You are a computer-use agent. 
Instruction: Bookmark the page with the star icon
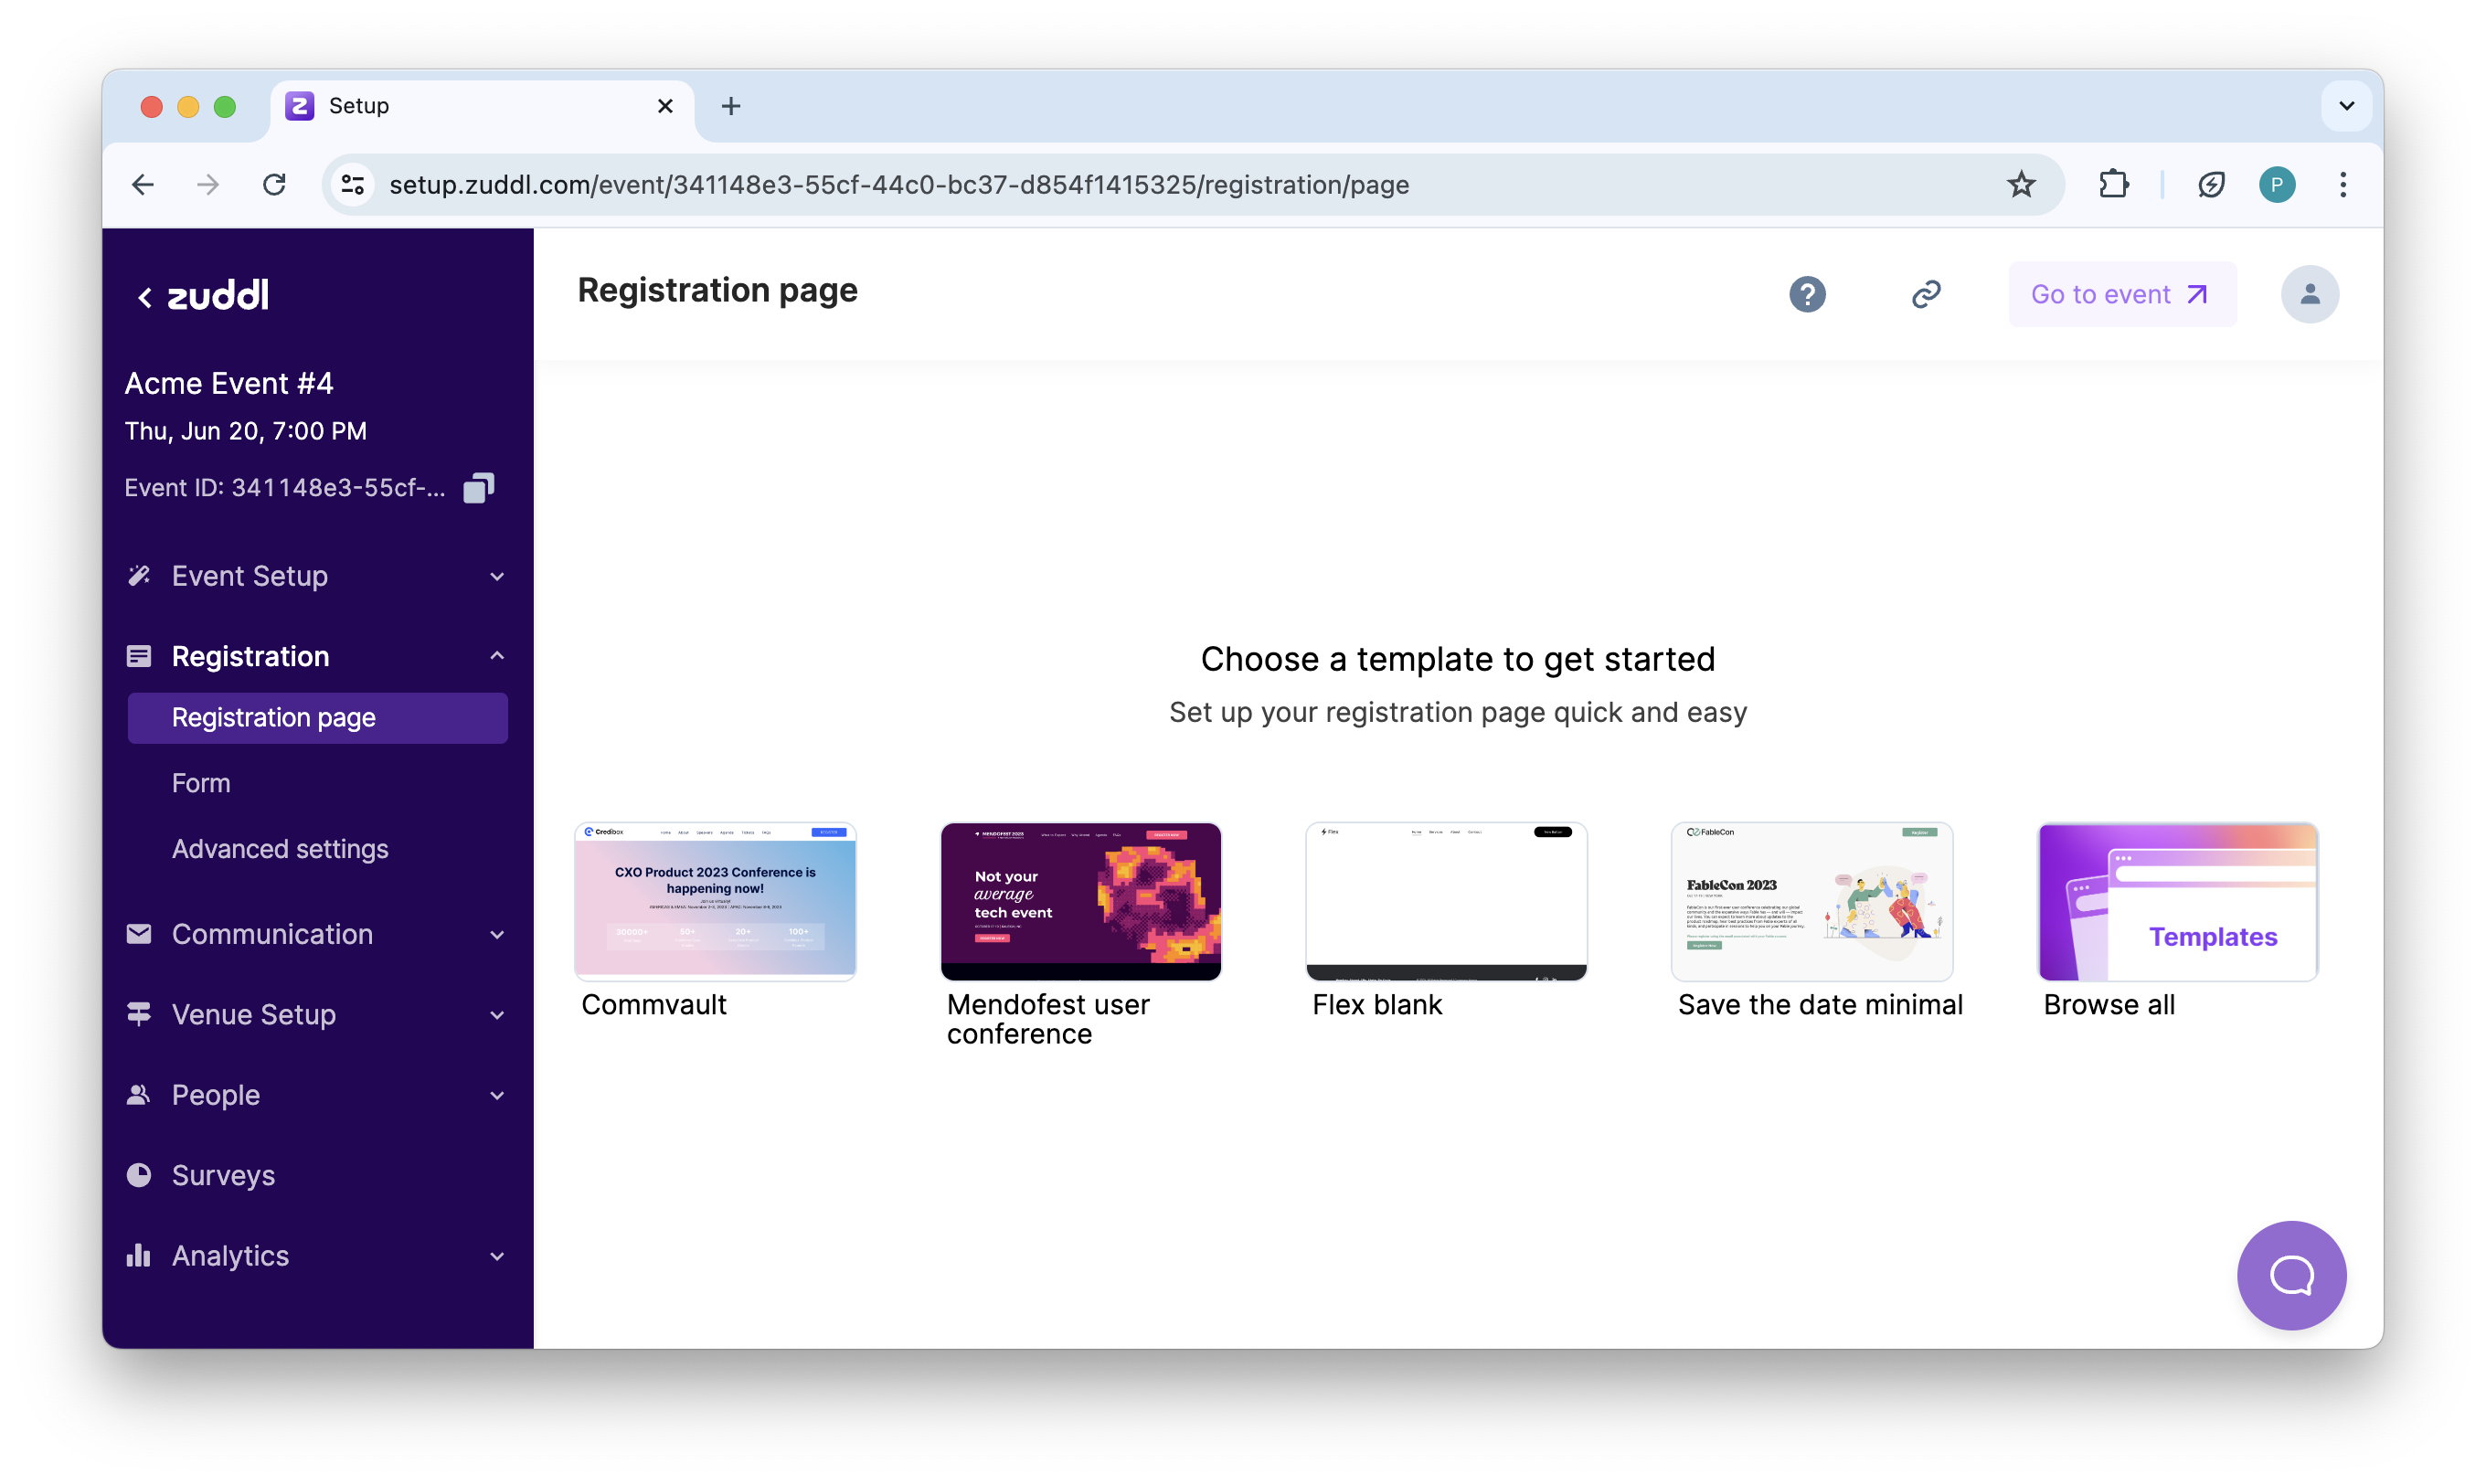(2021, 184)
